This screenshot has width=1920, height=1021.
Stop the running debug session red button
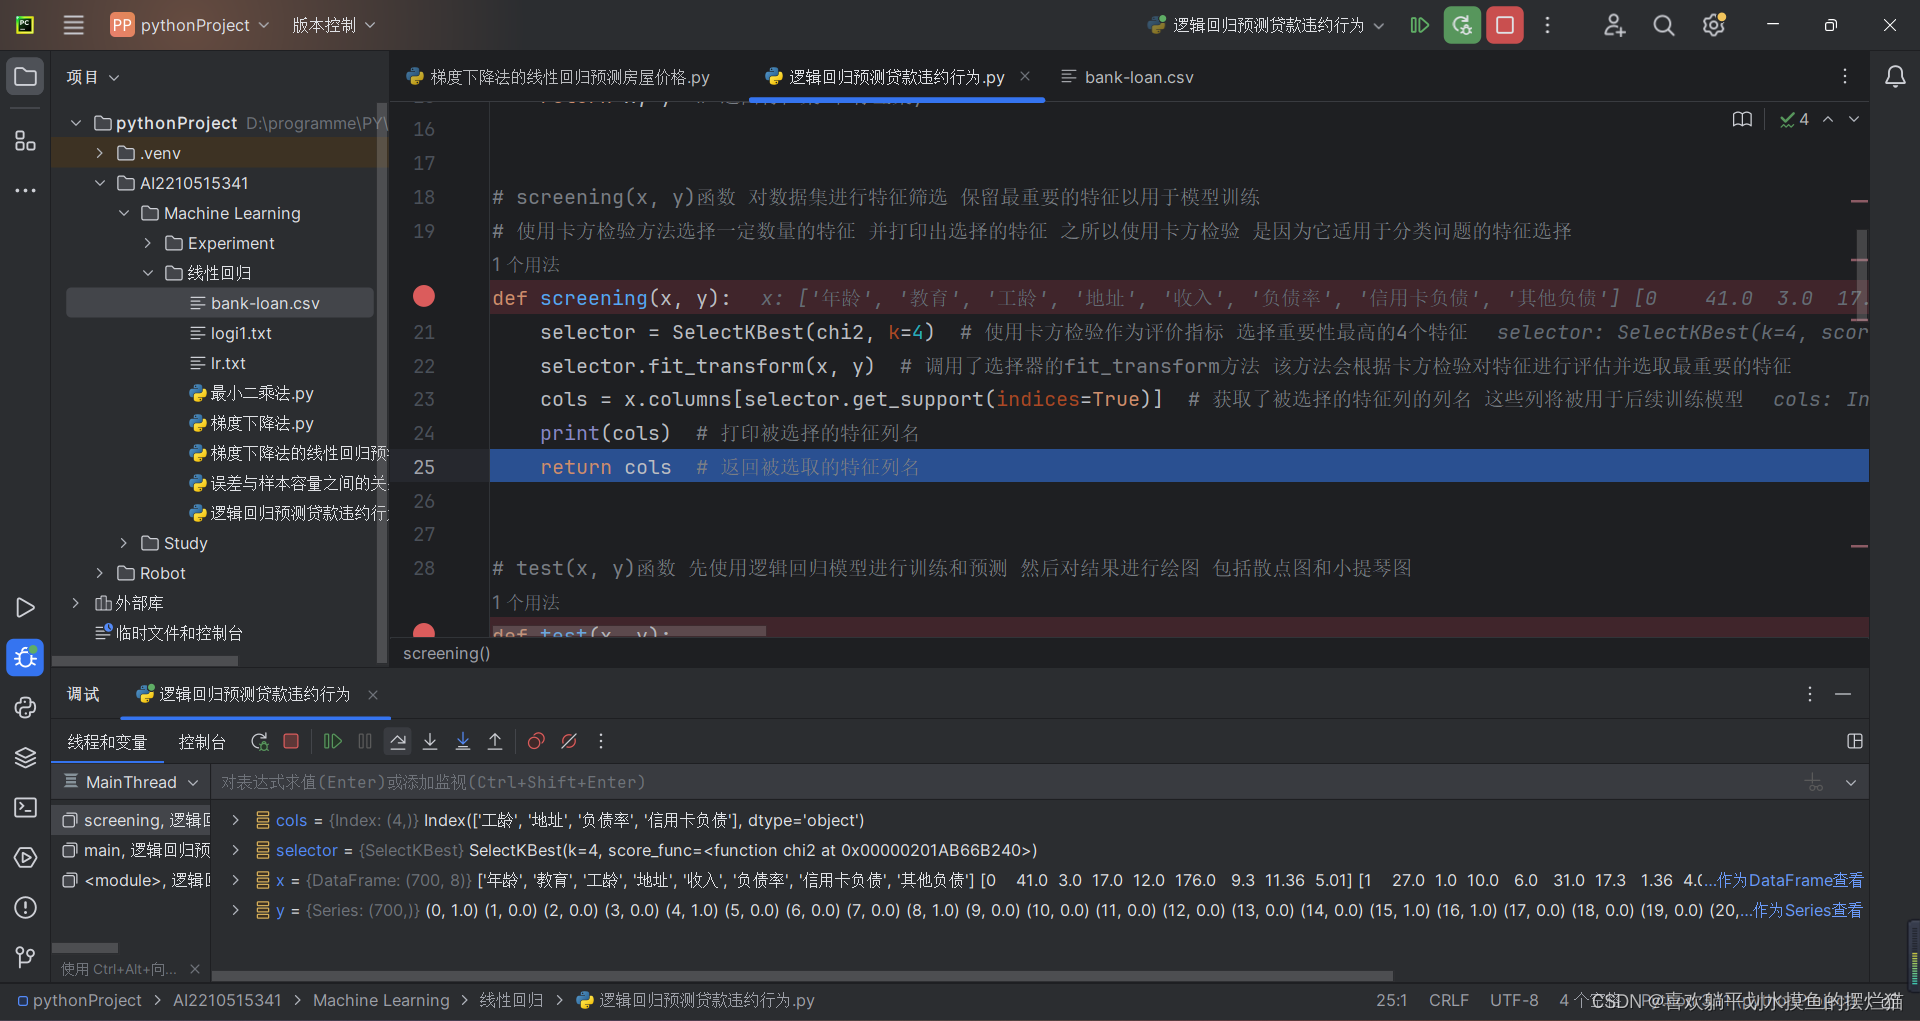(x=1505, y=25)
